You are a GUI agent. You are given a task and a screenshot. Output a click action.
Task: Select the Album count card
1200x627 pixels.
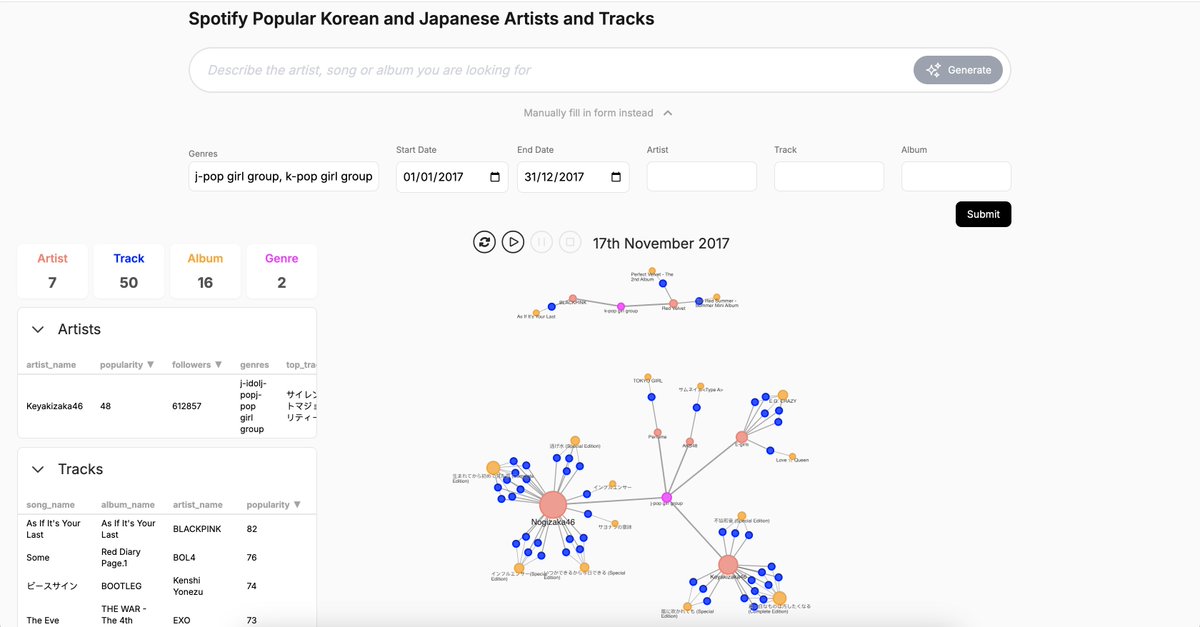(x=205, y=271)
